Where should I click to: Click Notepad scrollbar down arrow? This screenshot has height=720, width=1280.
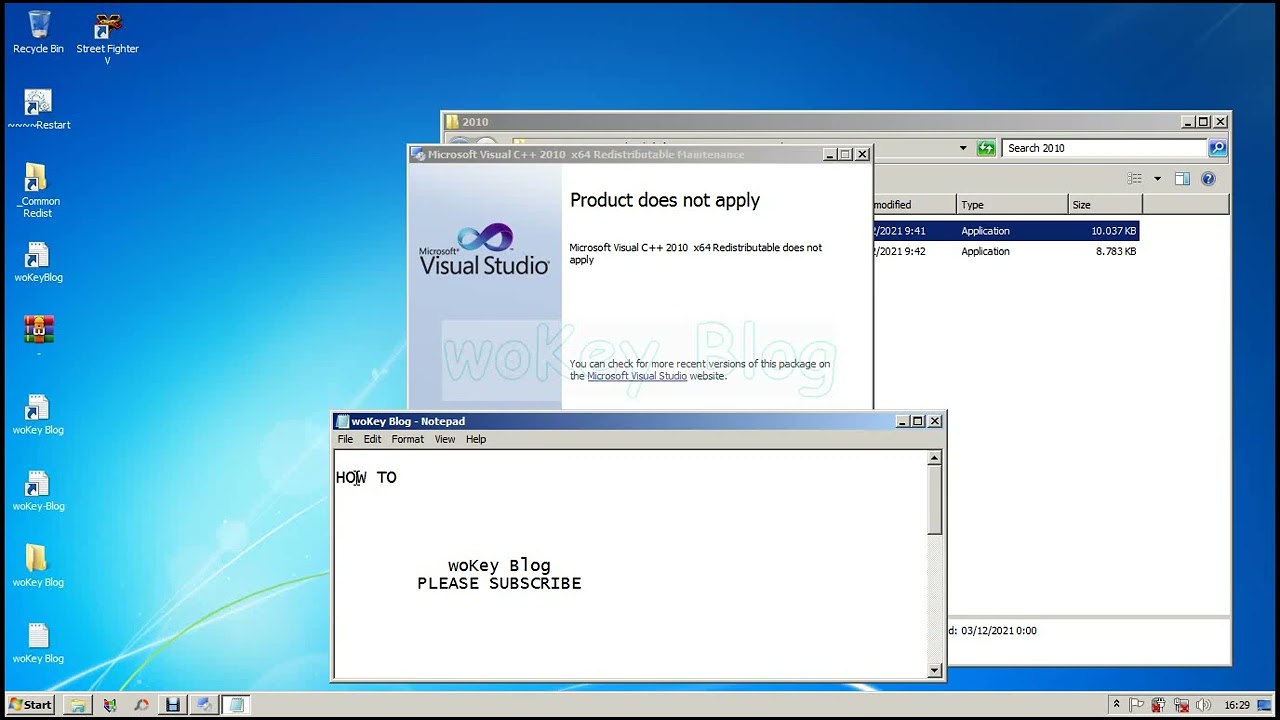(934, 670)
